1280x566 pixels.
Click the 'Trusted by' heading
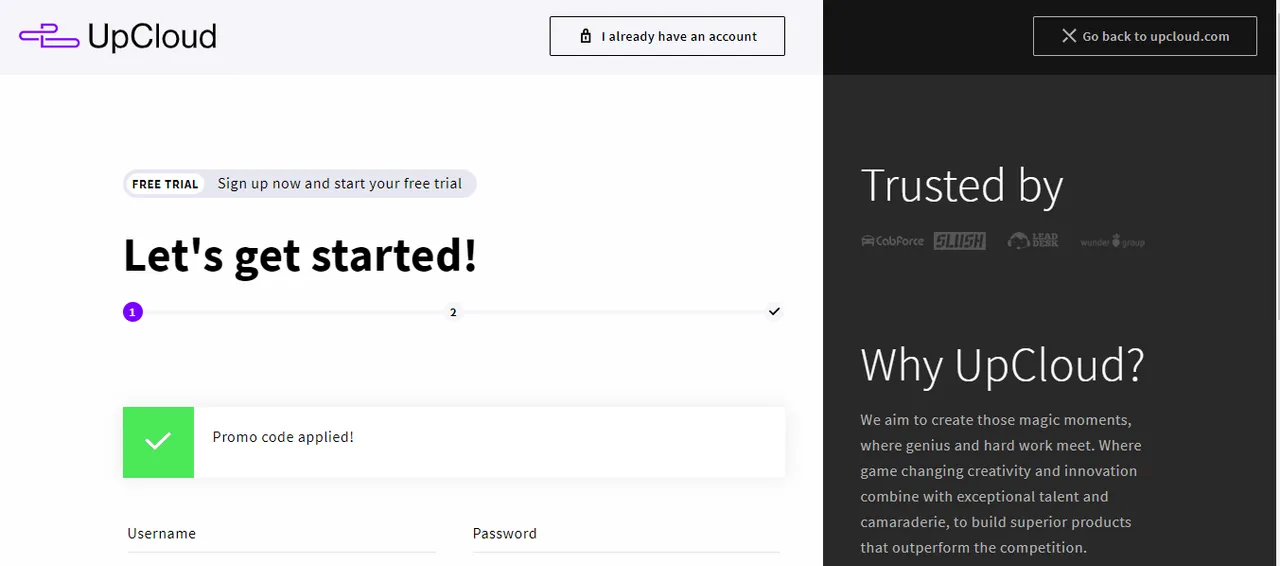(962, 186)
